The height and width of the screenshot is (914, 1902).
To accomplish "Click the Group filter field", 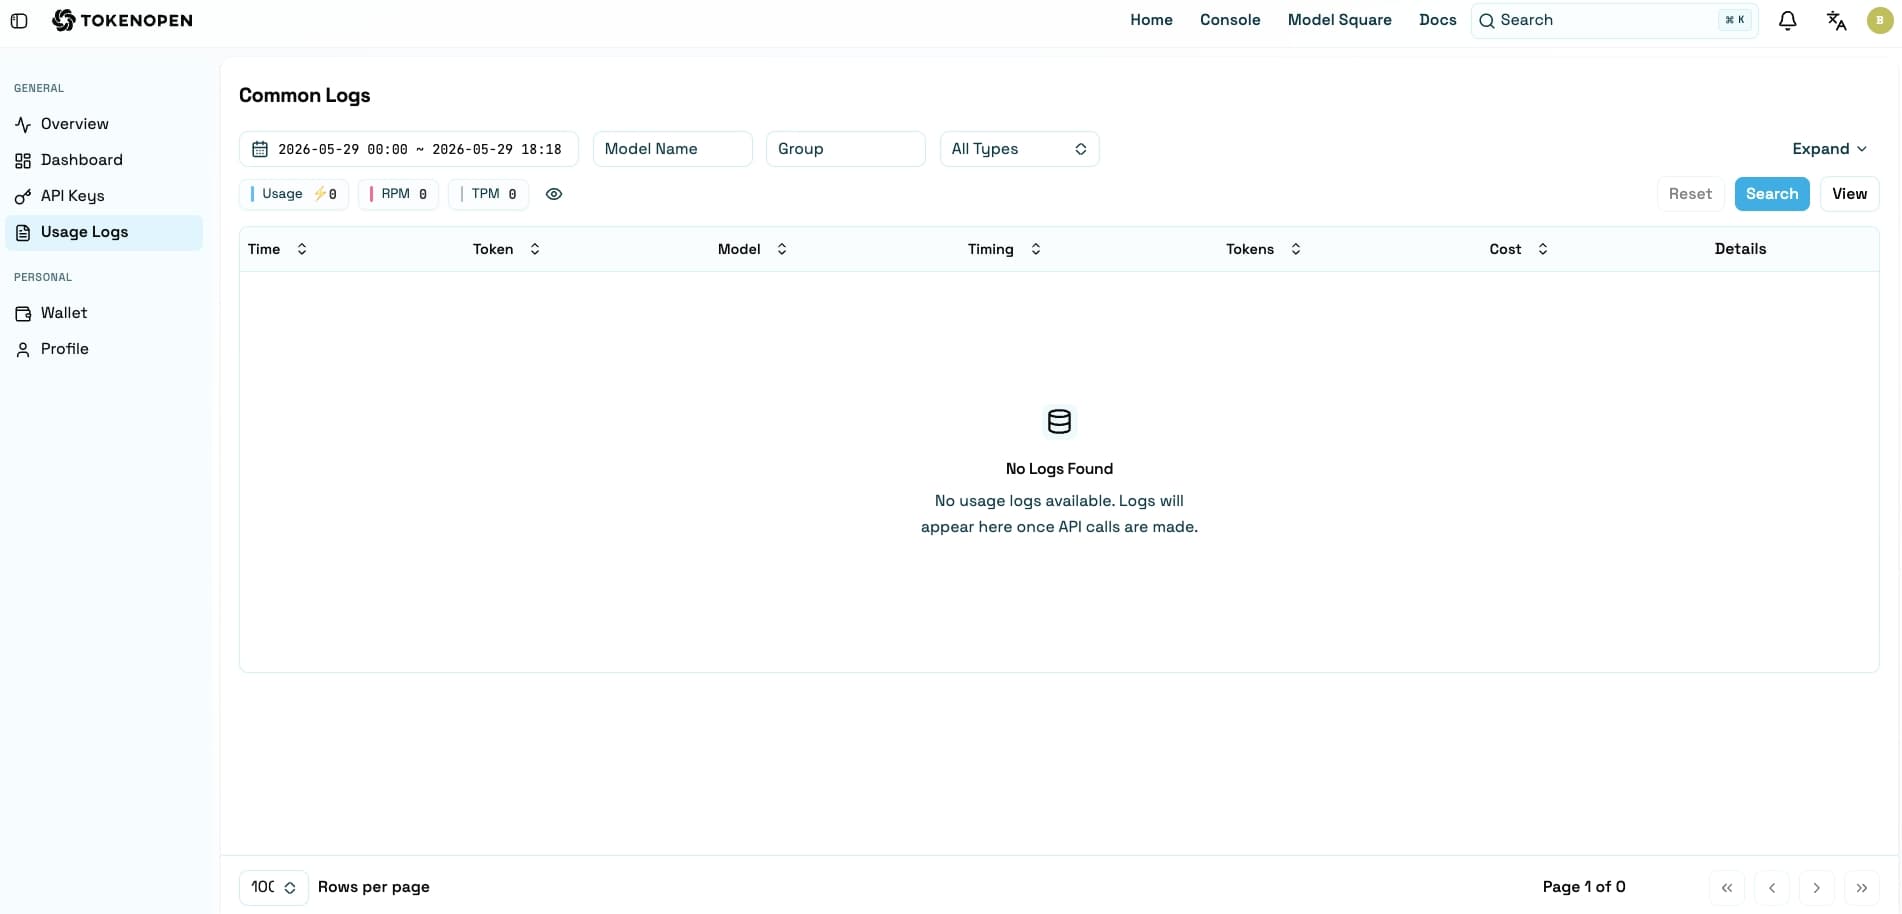I will point(845,149).
